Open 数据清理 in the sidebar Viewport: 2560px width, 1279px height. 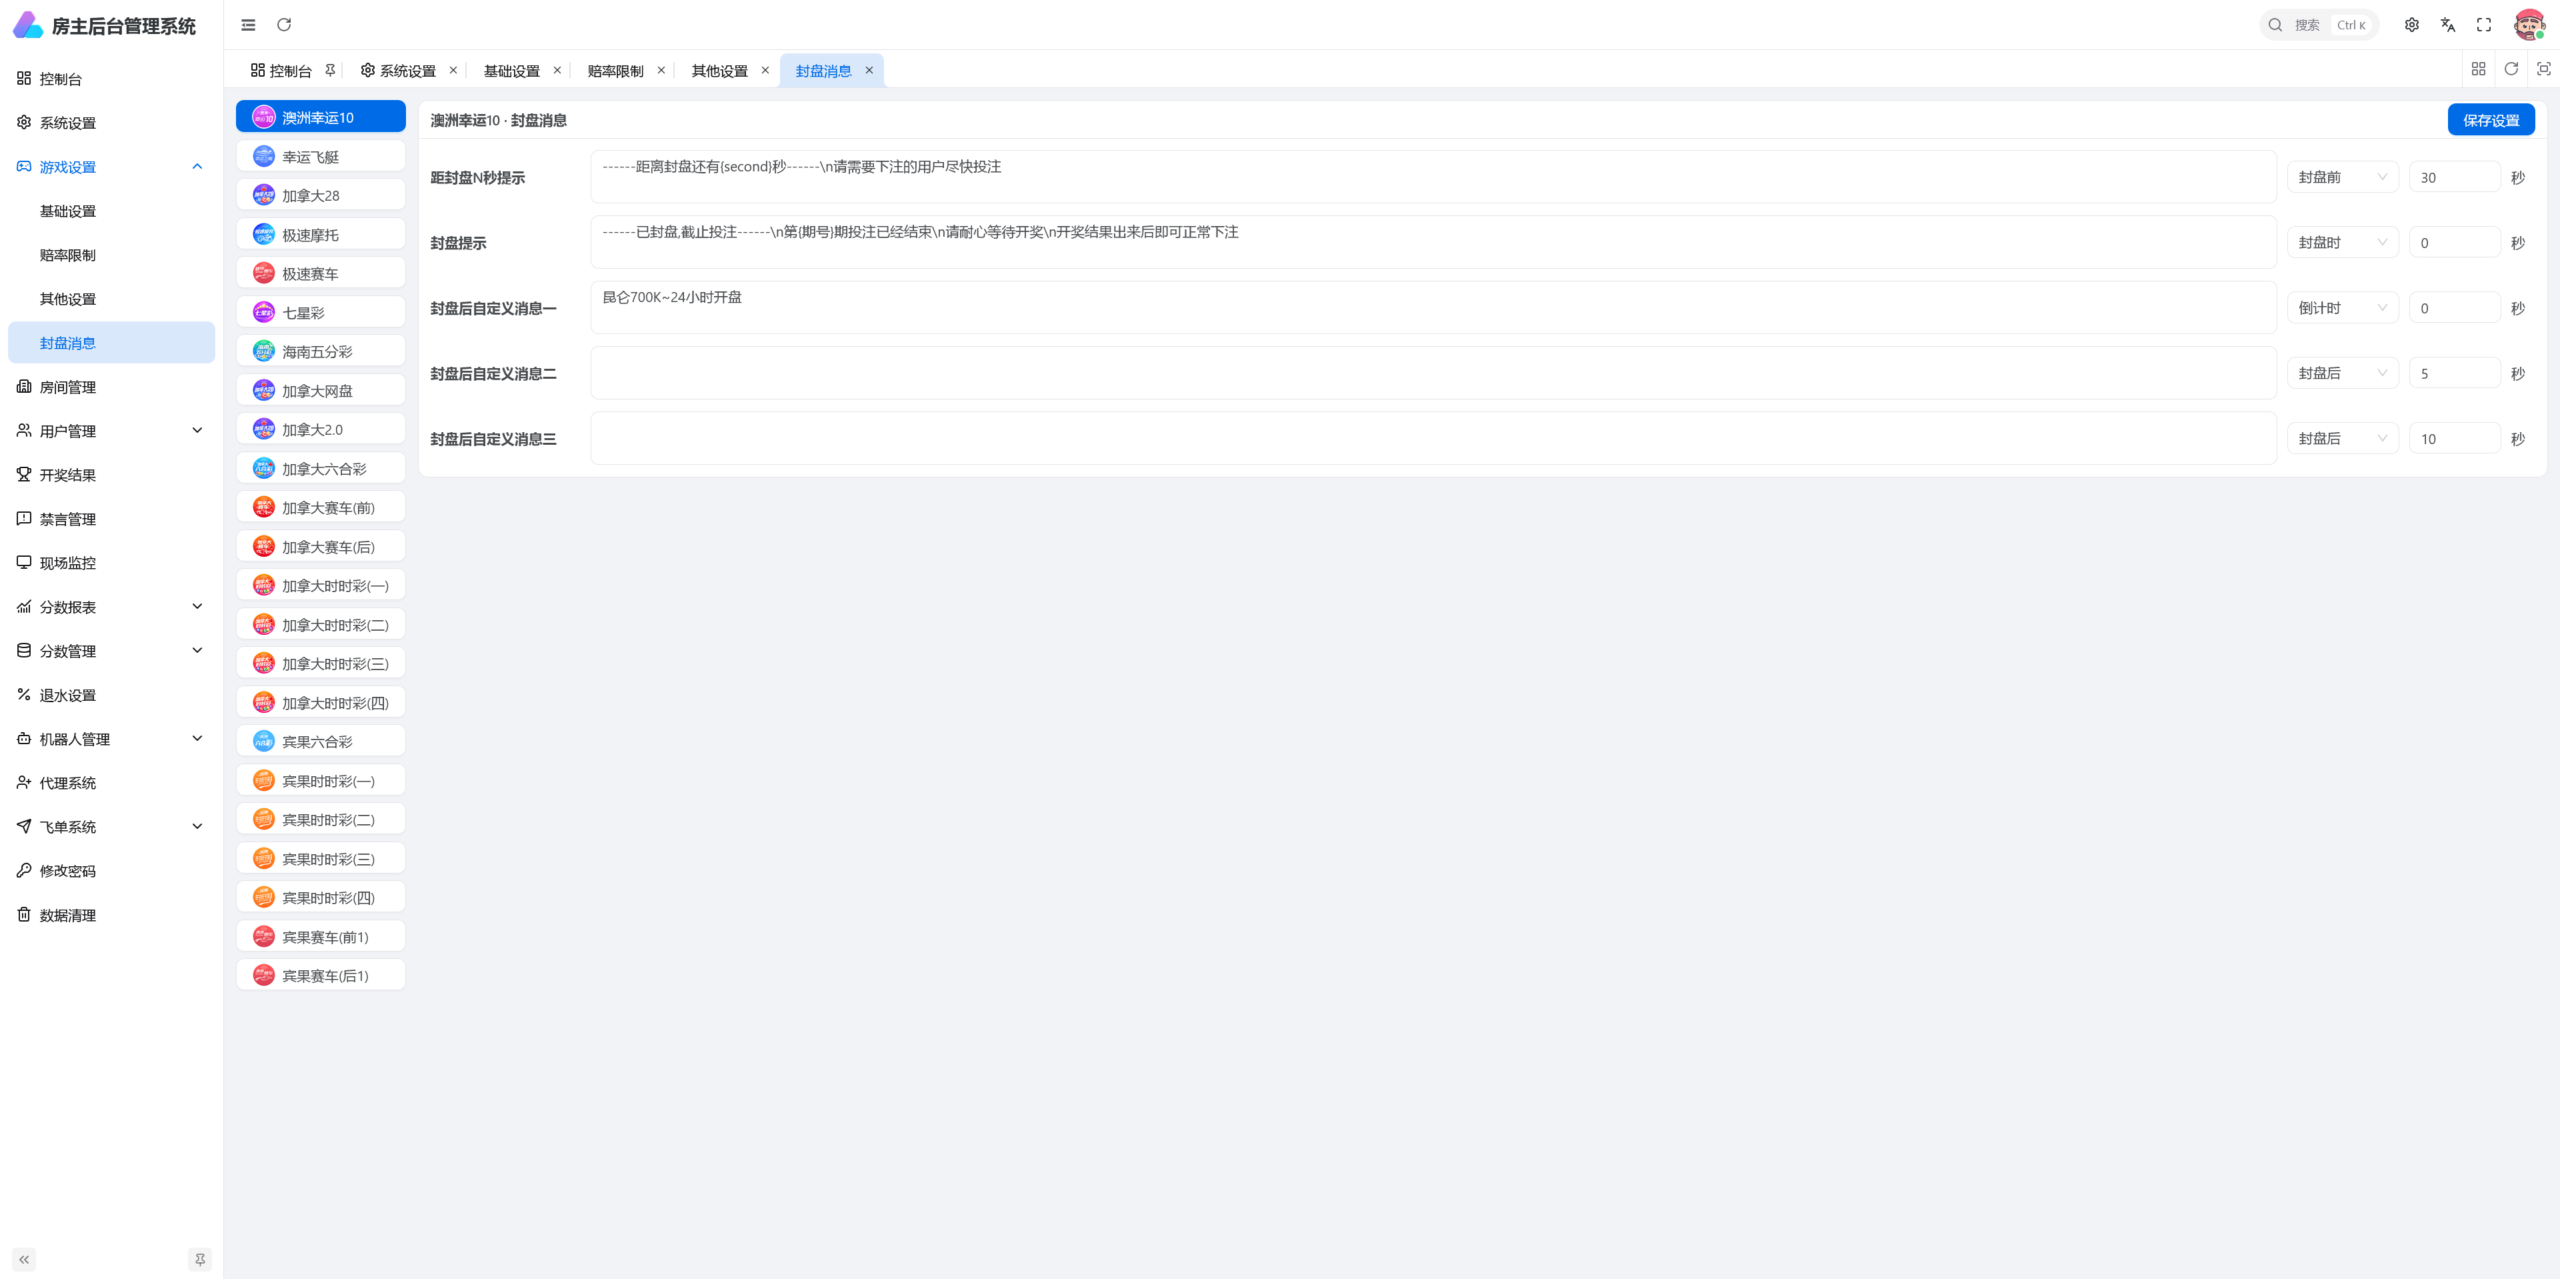point(111,915)
